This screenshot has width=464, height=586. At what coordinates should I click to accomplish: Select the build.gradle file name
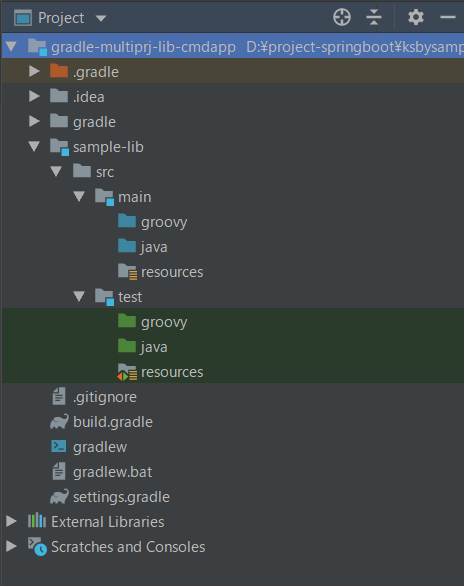(x=113, y=422)
